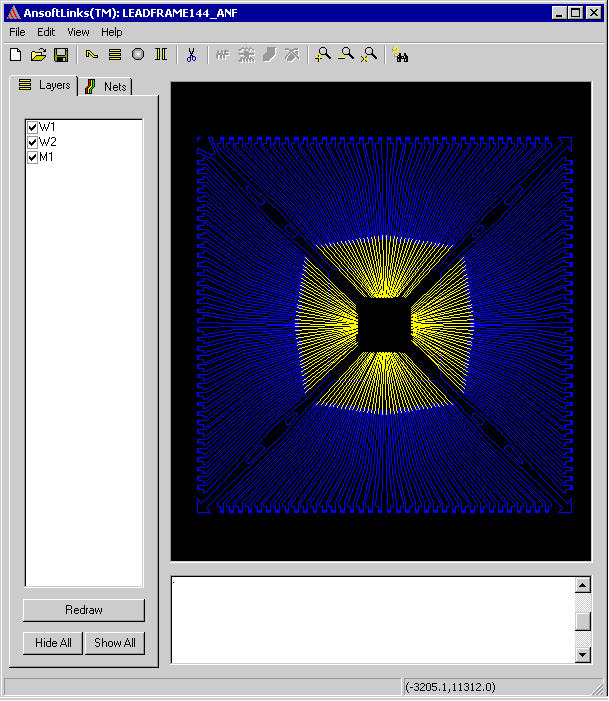Maximize the AnsoftLinks window
609x701 pixels.
point(576,13)
